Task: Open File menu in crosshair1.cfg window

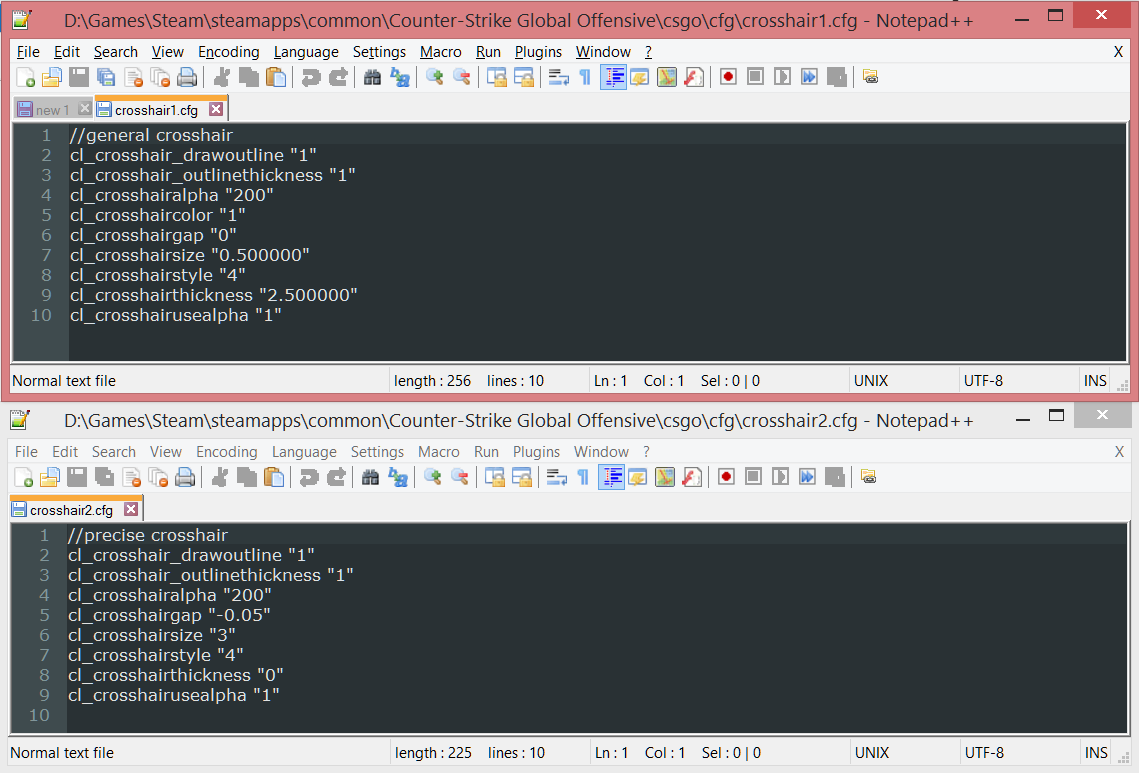Action: (x=28, y=52)
